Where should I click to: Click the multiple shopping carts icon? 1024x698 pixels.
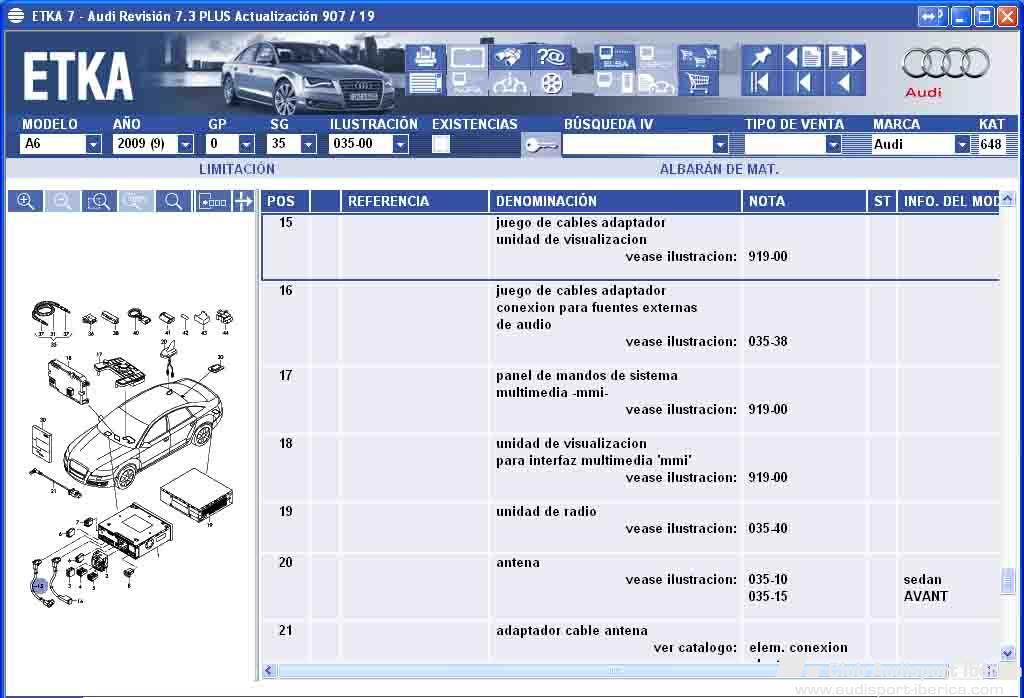click(x=698, y=57)
